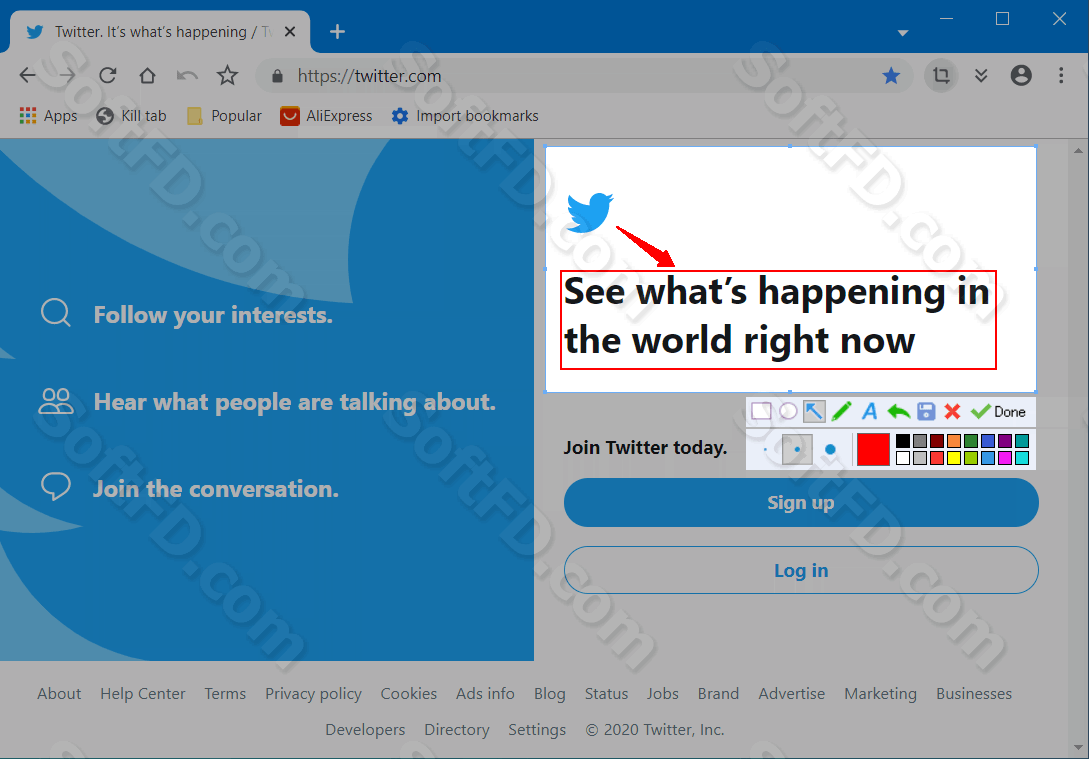Click the current red color box
Image resolution: width=1089 pixels, height=759 pixels.
coord(873,449)
